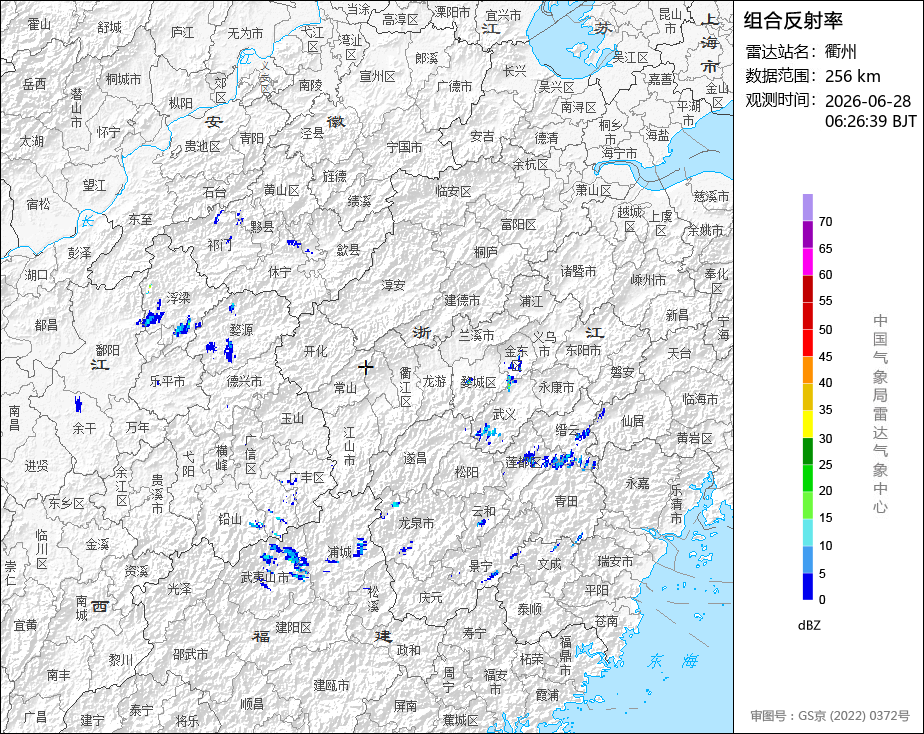924x734 pixels.
Task: Click the 东海 sea label
Action: [x=672, y=661]
